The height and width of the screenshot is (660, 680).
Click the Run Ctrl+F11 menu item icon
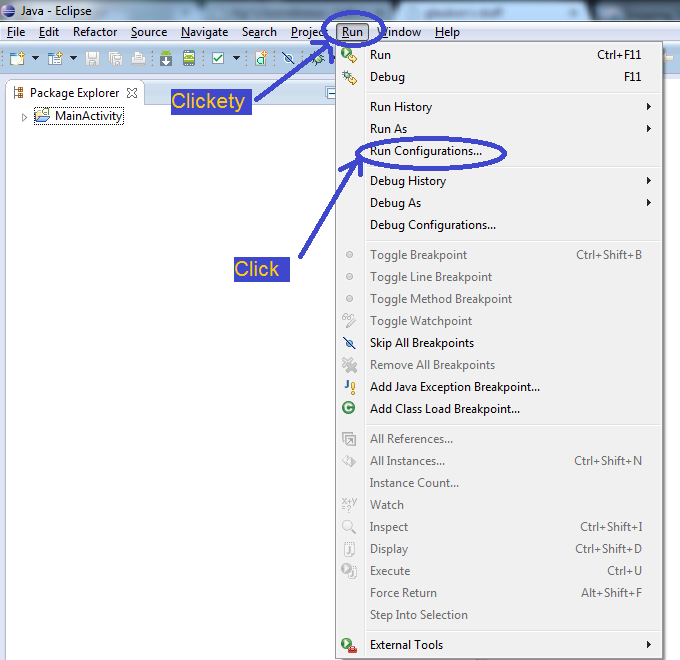click(x=349, y=55)
